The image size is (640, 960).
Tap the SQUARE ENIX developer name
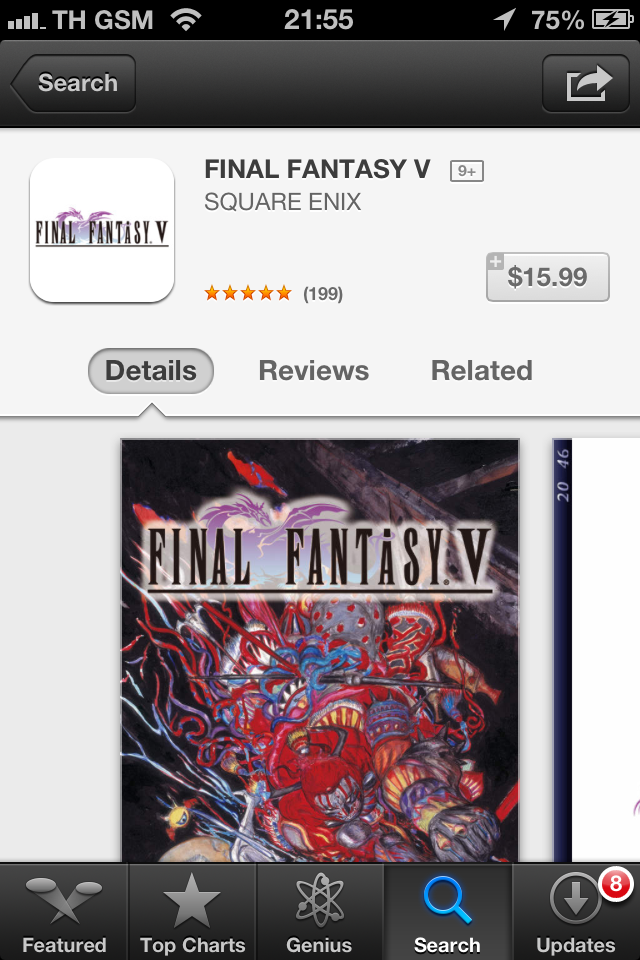tap(282, 202)
